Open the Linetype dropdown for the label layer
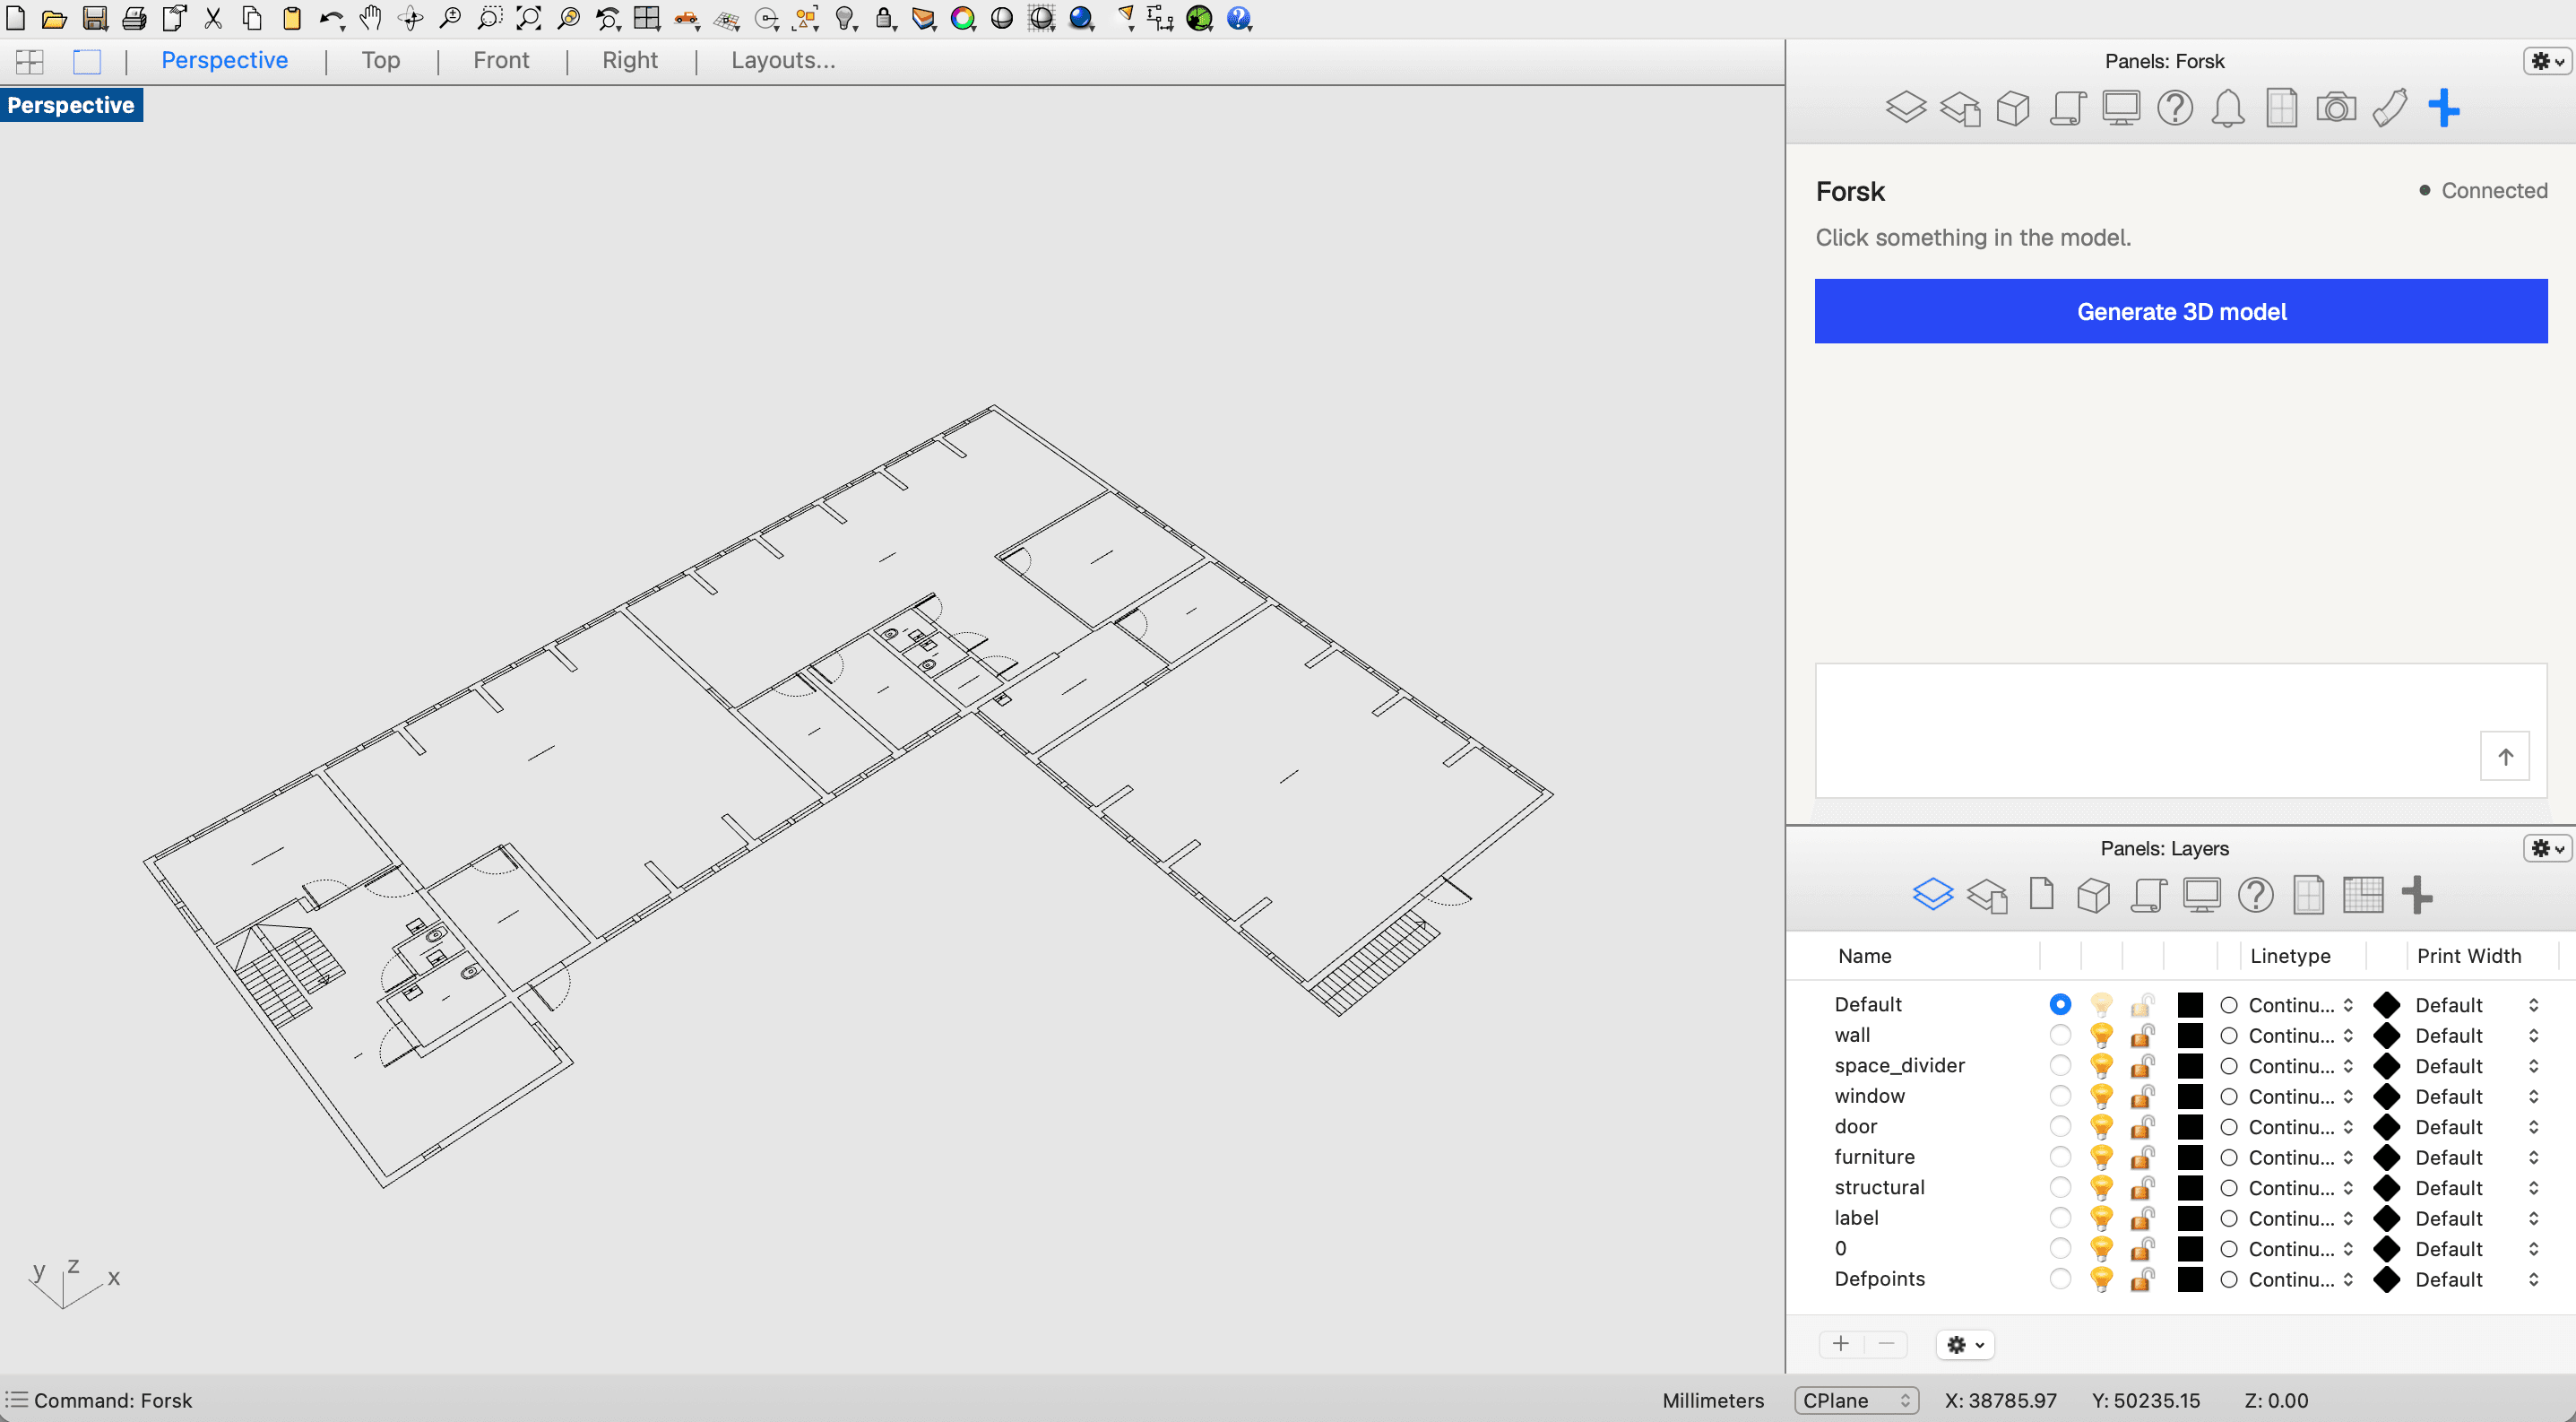The image size is (2576, 1422). pyautogui.click(x=2300, y=1218)
